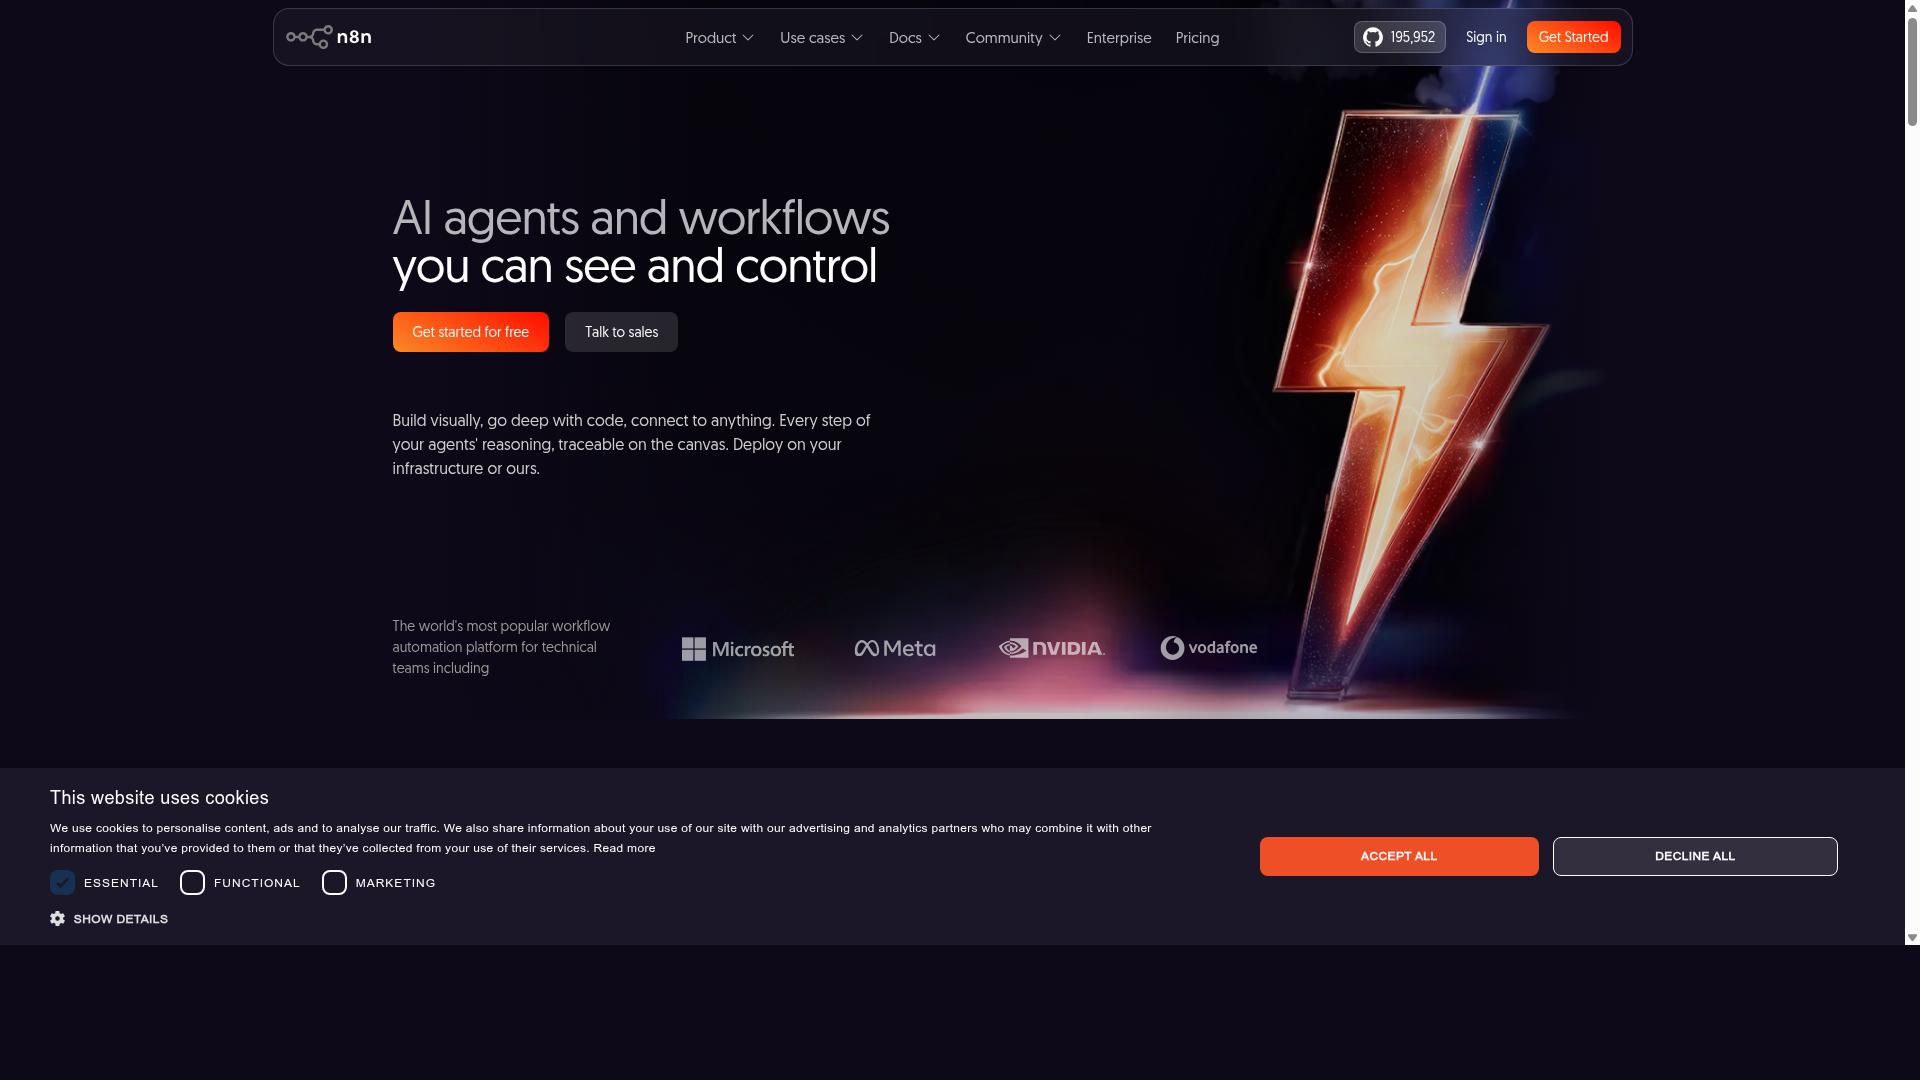Viewport: 1920px width, 1080px height.
Task: Click Sign in
Action: 1485,37
